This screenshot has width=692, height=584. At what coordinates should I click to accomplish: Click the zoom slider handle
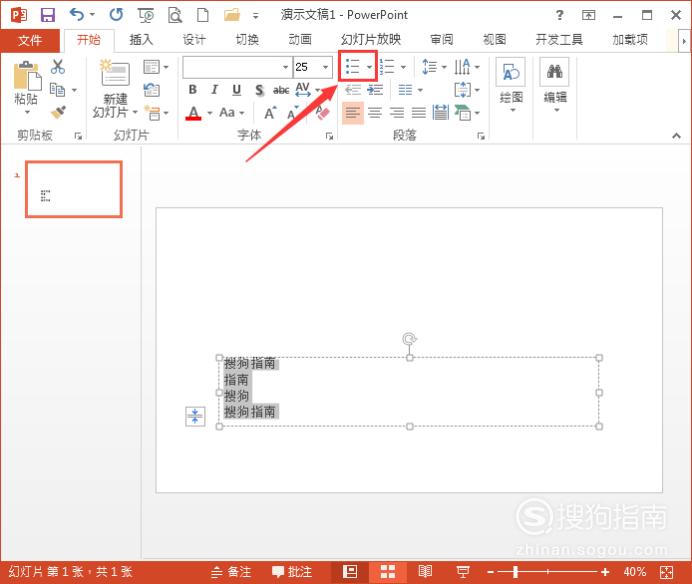[x=515, y=572]
